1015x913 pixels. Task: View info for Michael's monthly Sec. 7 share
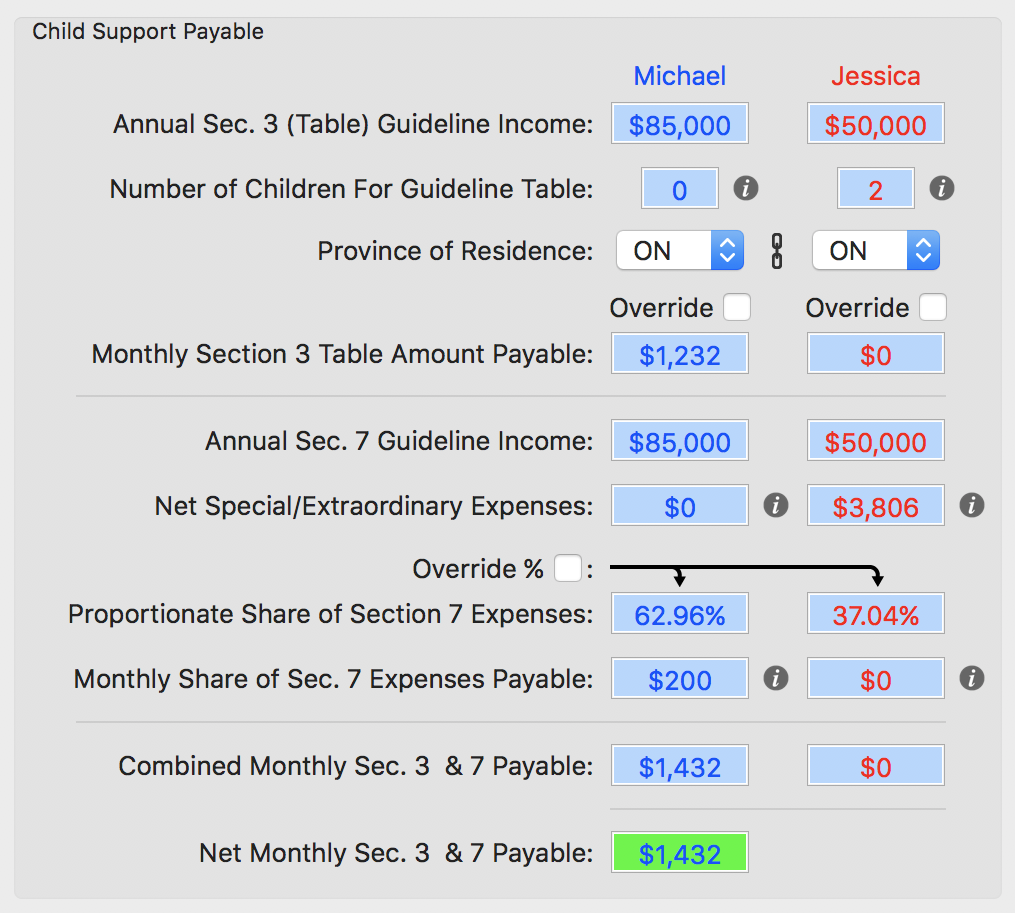[x=775, y=678]
